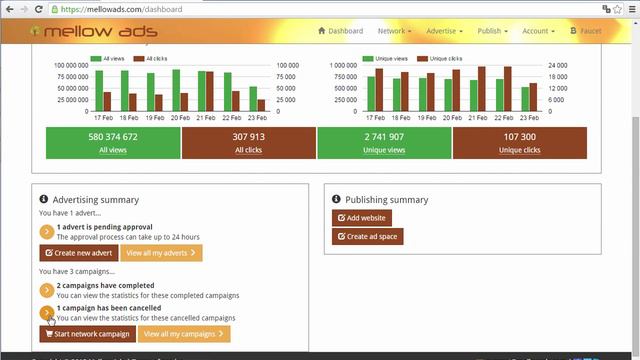Click the All views green tile
The width and height of the screenshot is (640, 360).
click(113, 143)
